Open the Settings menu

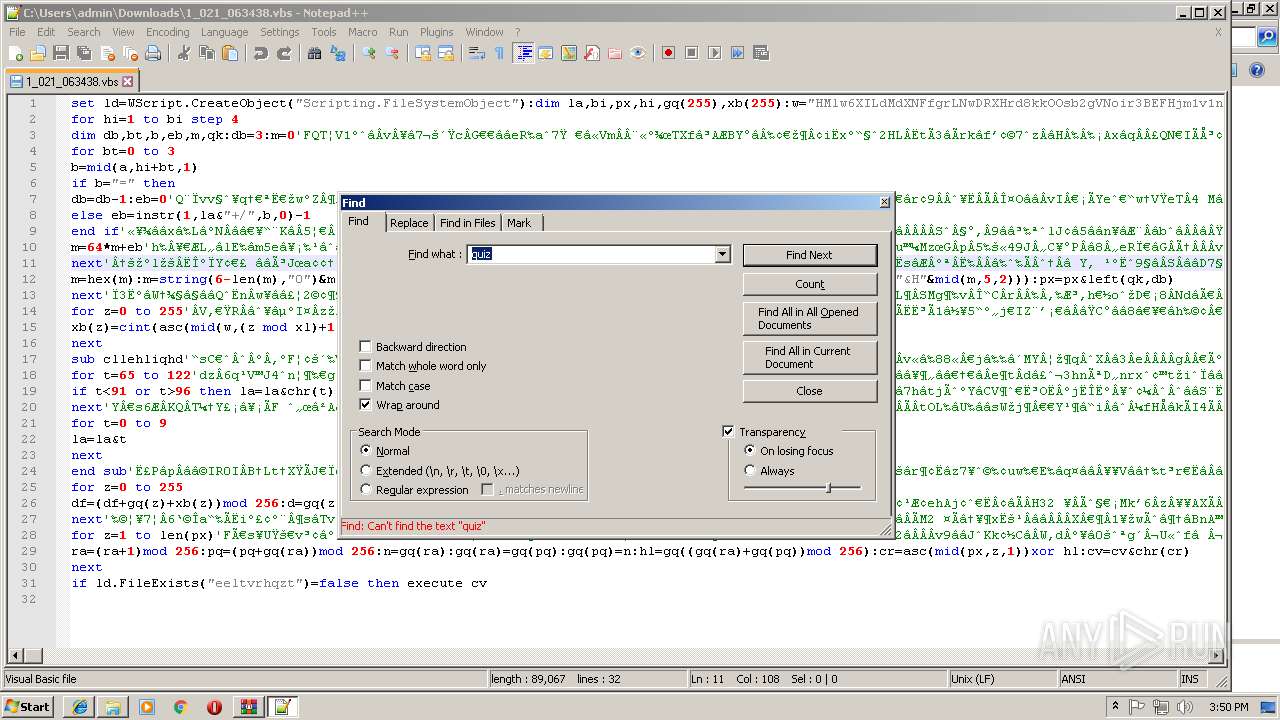tap(279, 32)
